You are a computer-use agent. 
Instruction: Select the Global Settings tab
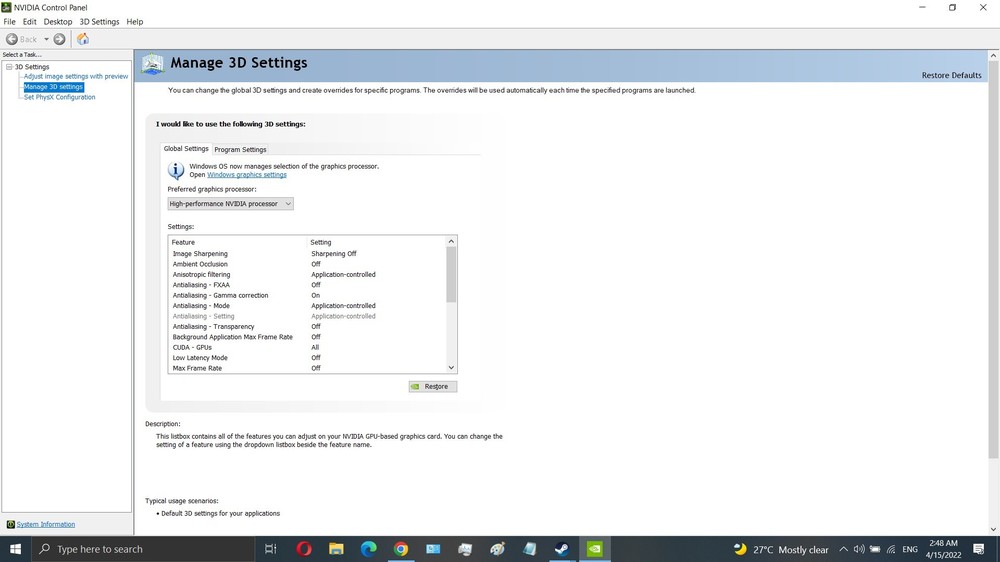pyautogui.click(x=186, y=149)
